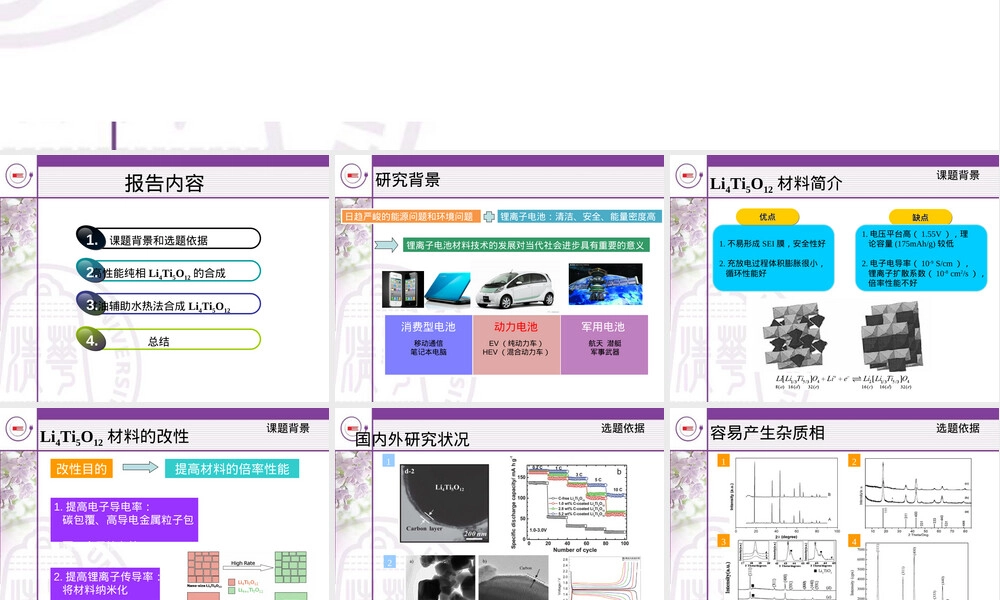Click the orange 改性目的 label
Screen dimensions: 1000x600
81,469
